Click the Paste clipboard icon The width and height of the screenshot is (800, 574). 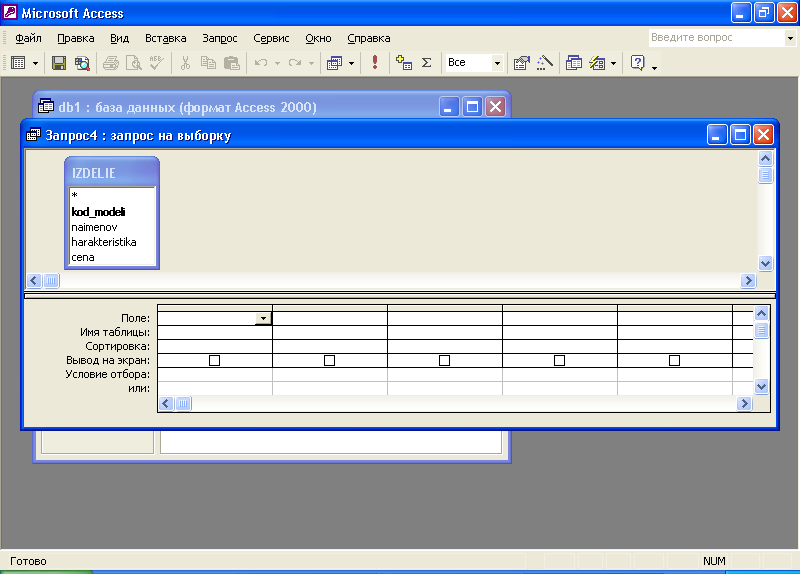coord(232,63)
